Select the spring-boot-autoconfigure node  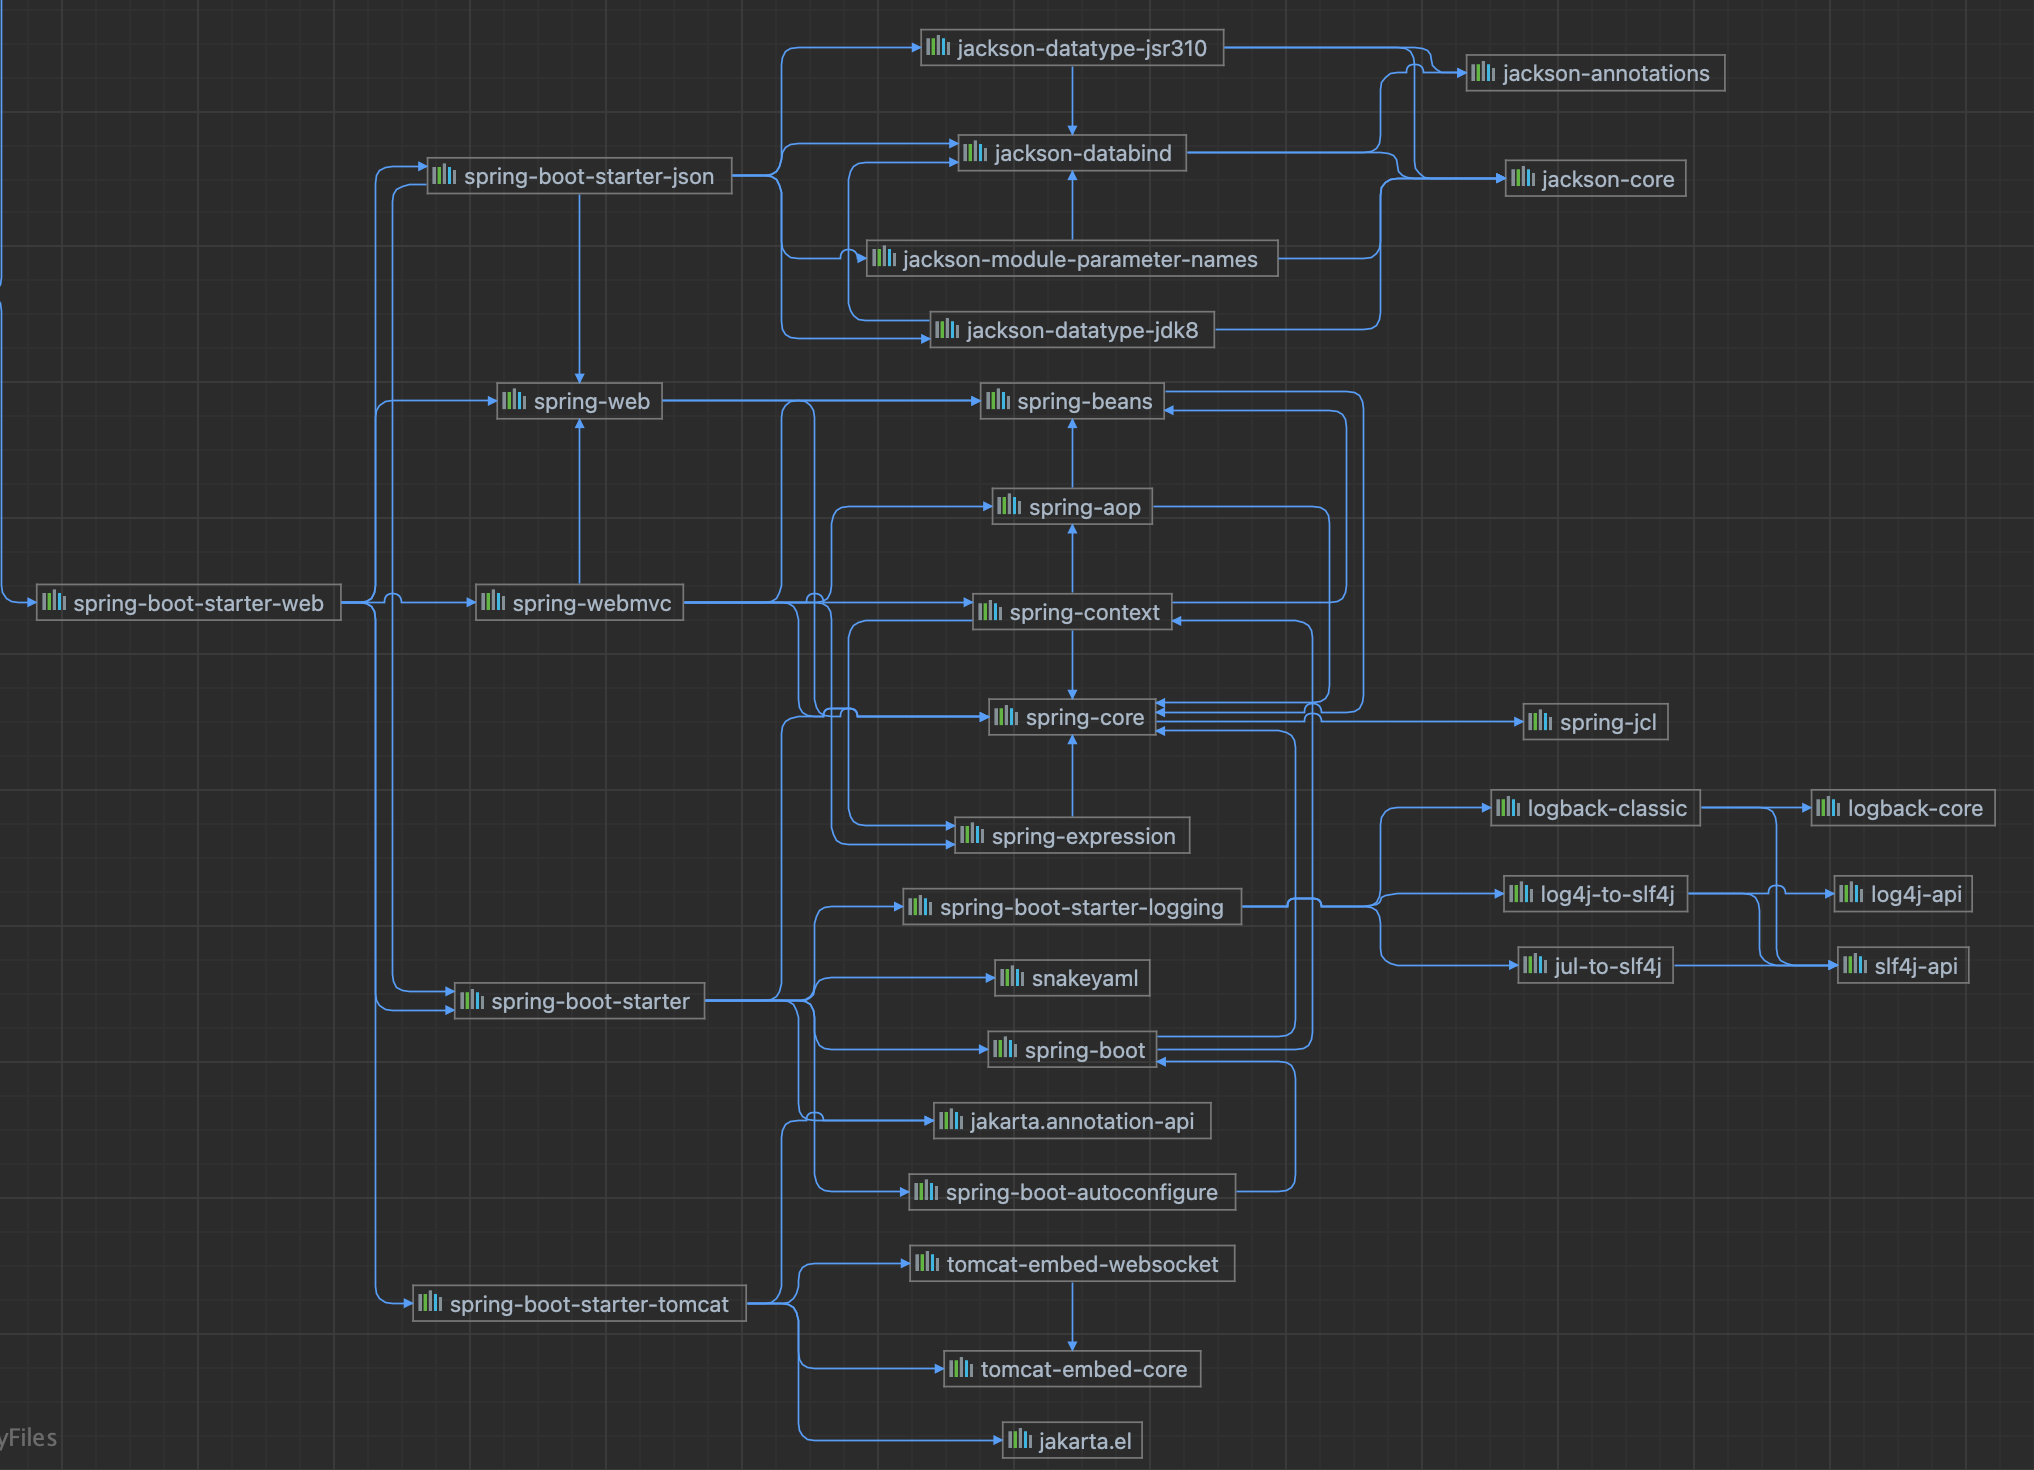click(x=1081, y=1192)
